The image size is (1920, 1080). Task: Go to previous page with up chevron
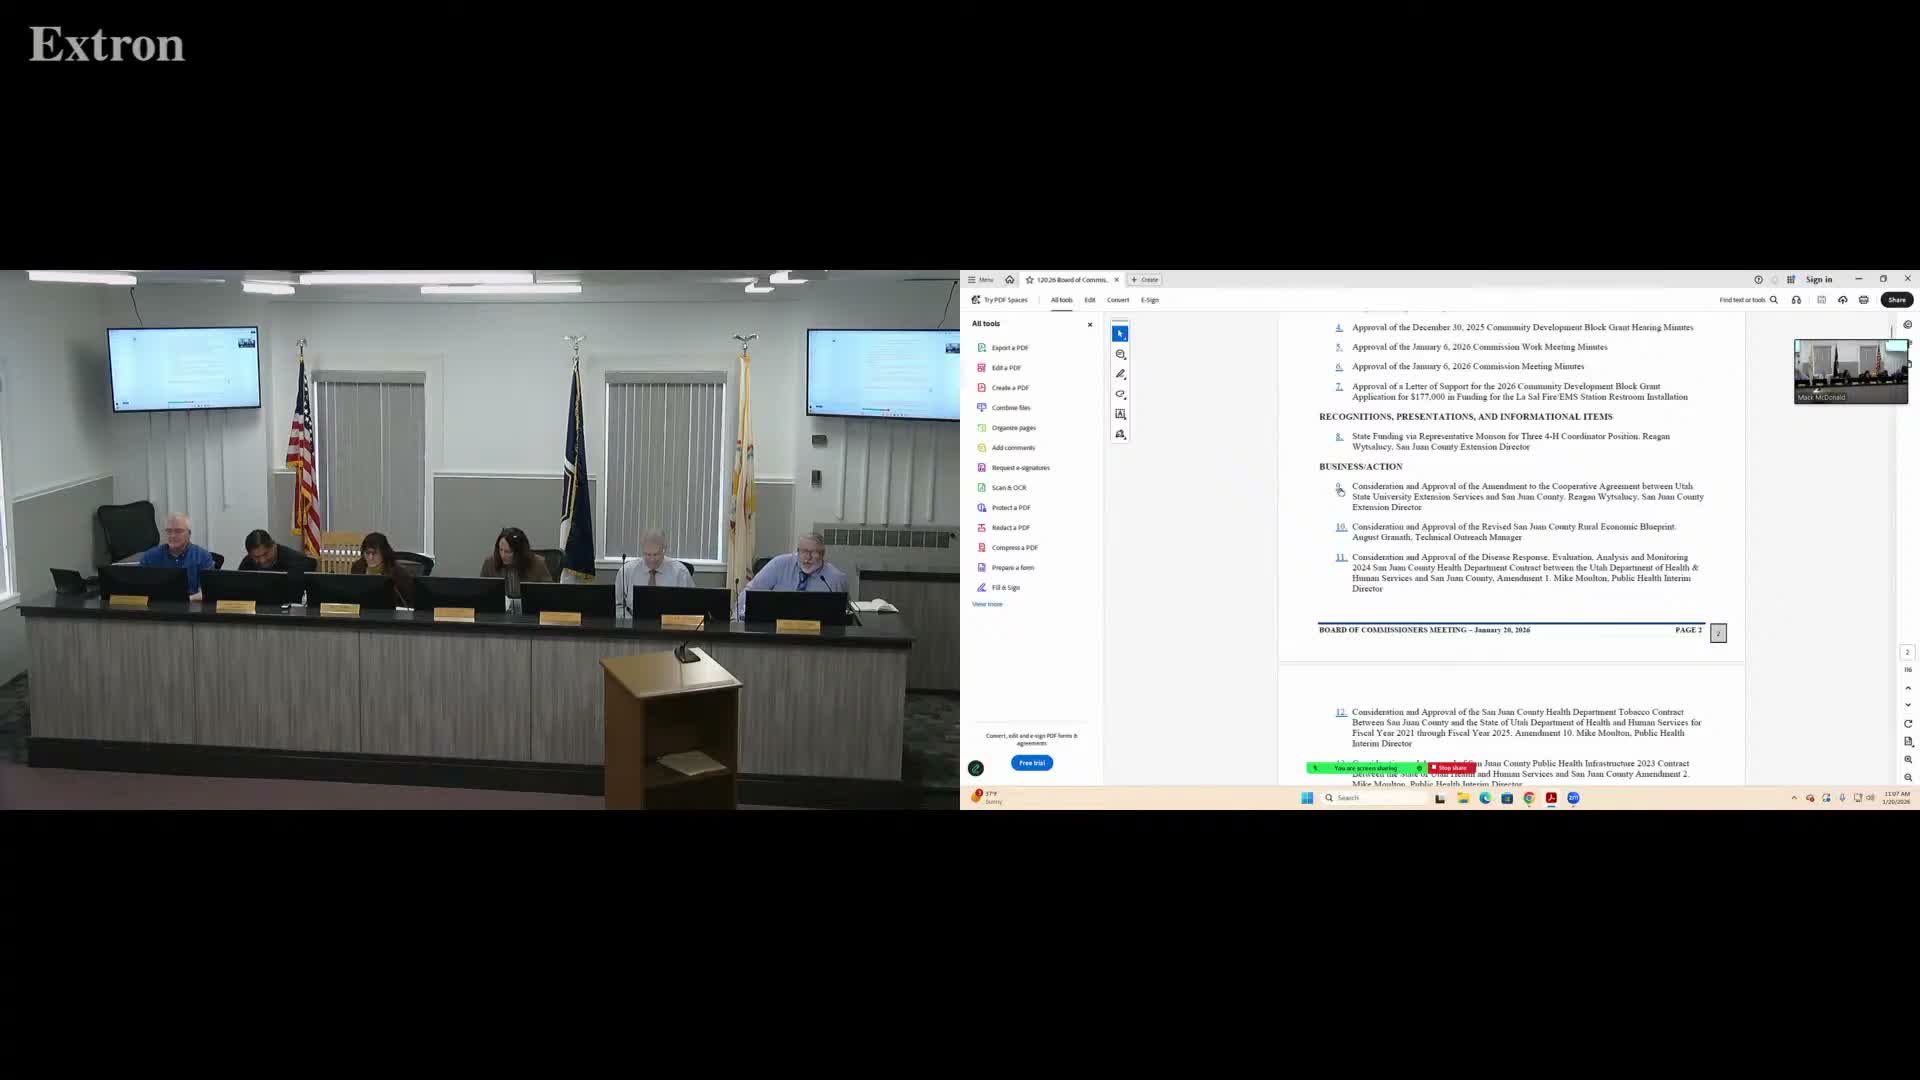click(x=1908, y=688)
